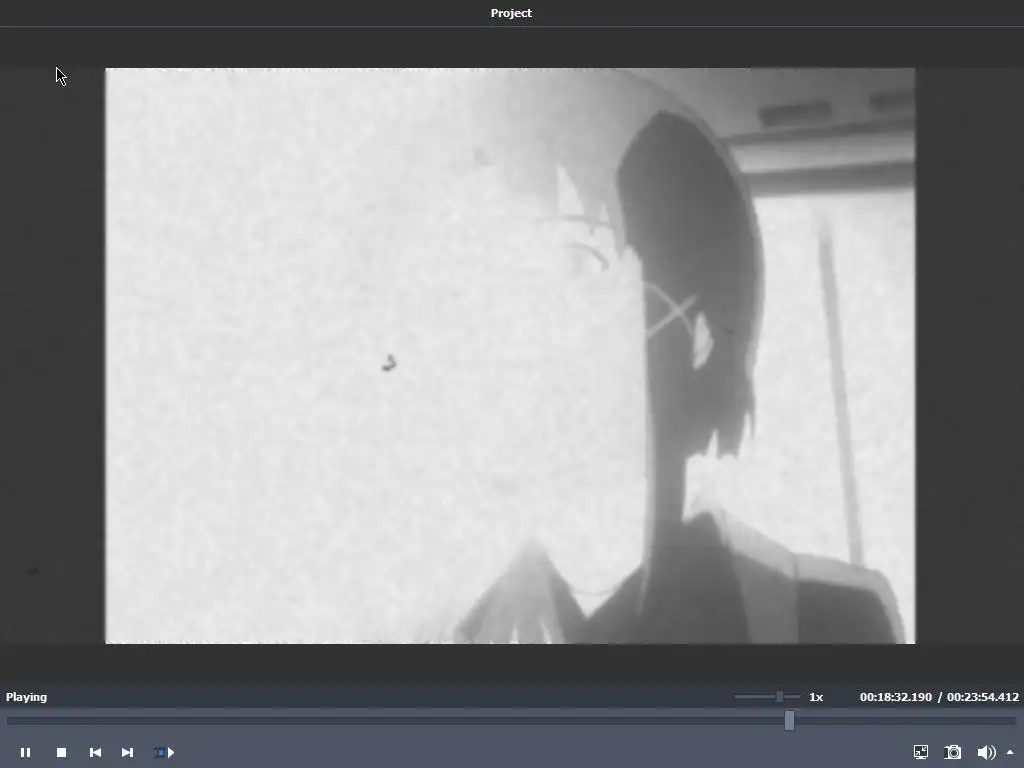1024x768 pixels.
Task: Click the total duration 00:23:54.412
Action: tap(983, 697)
